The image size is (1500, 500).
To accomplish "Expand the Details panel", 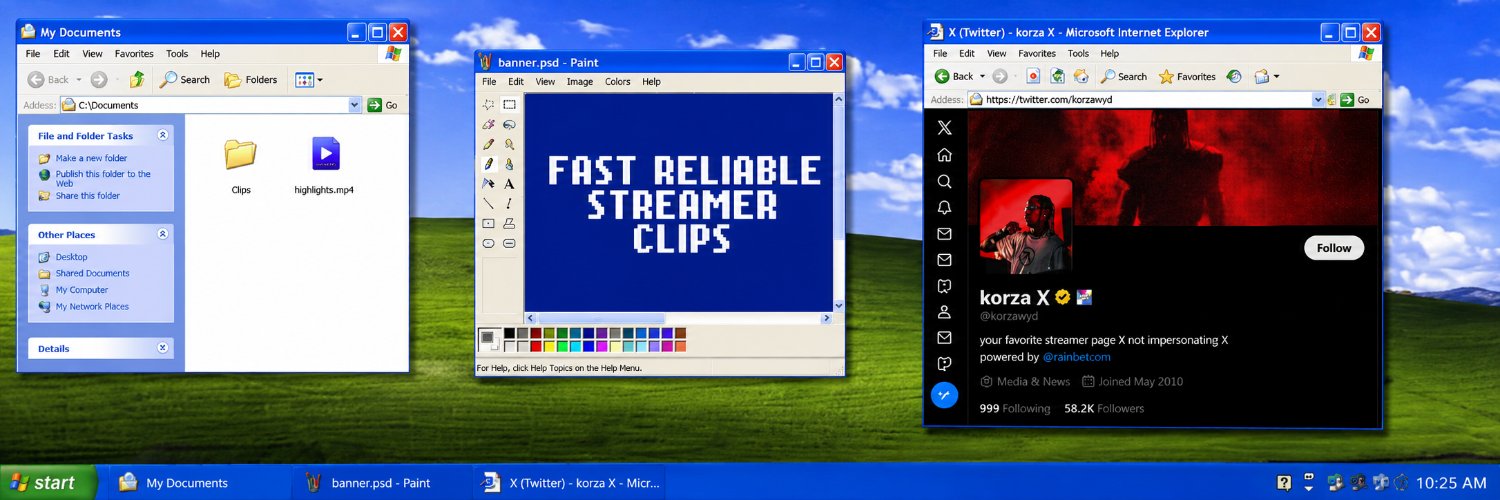I will (x=162, y=348).
